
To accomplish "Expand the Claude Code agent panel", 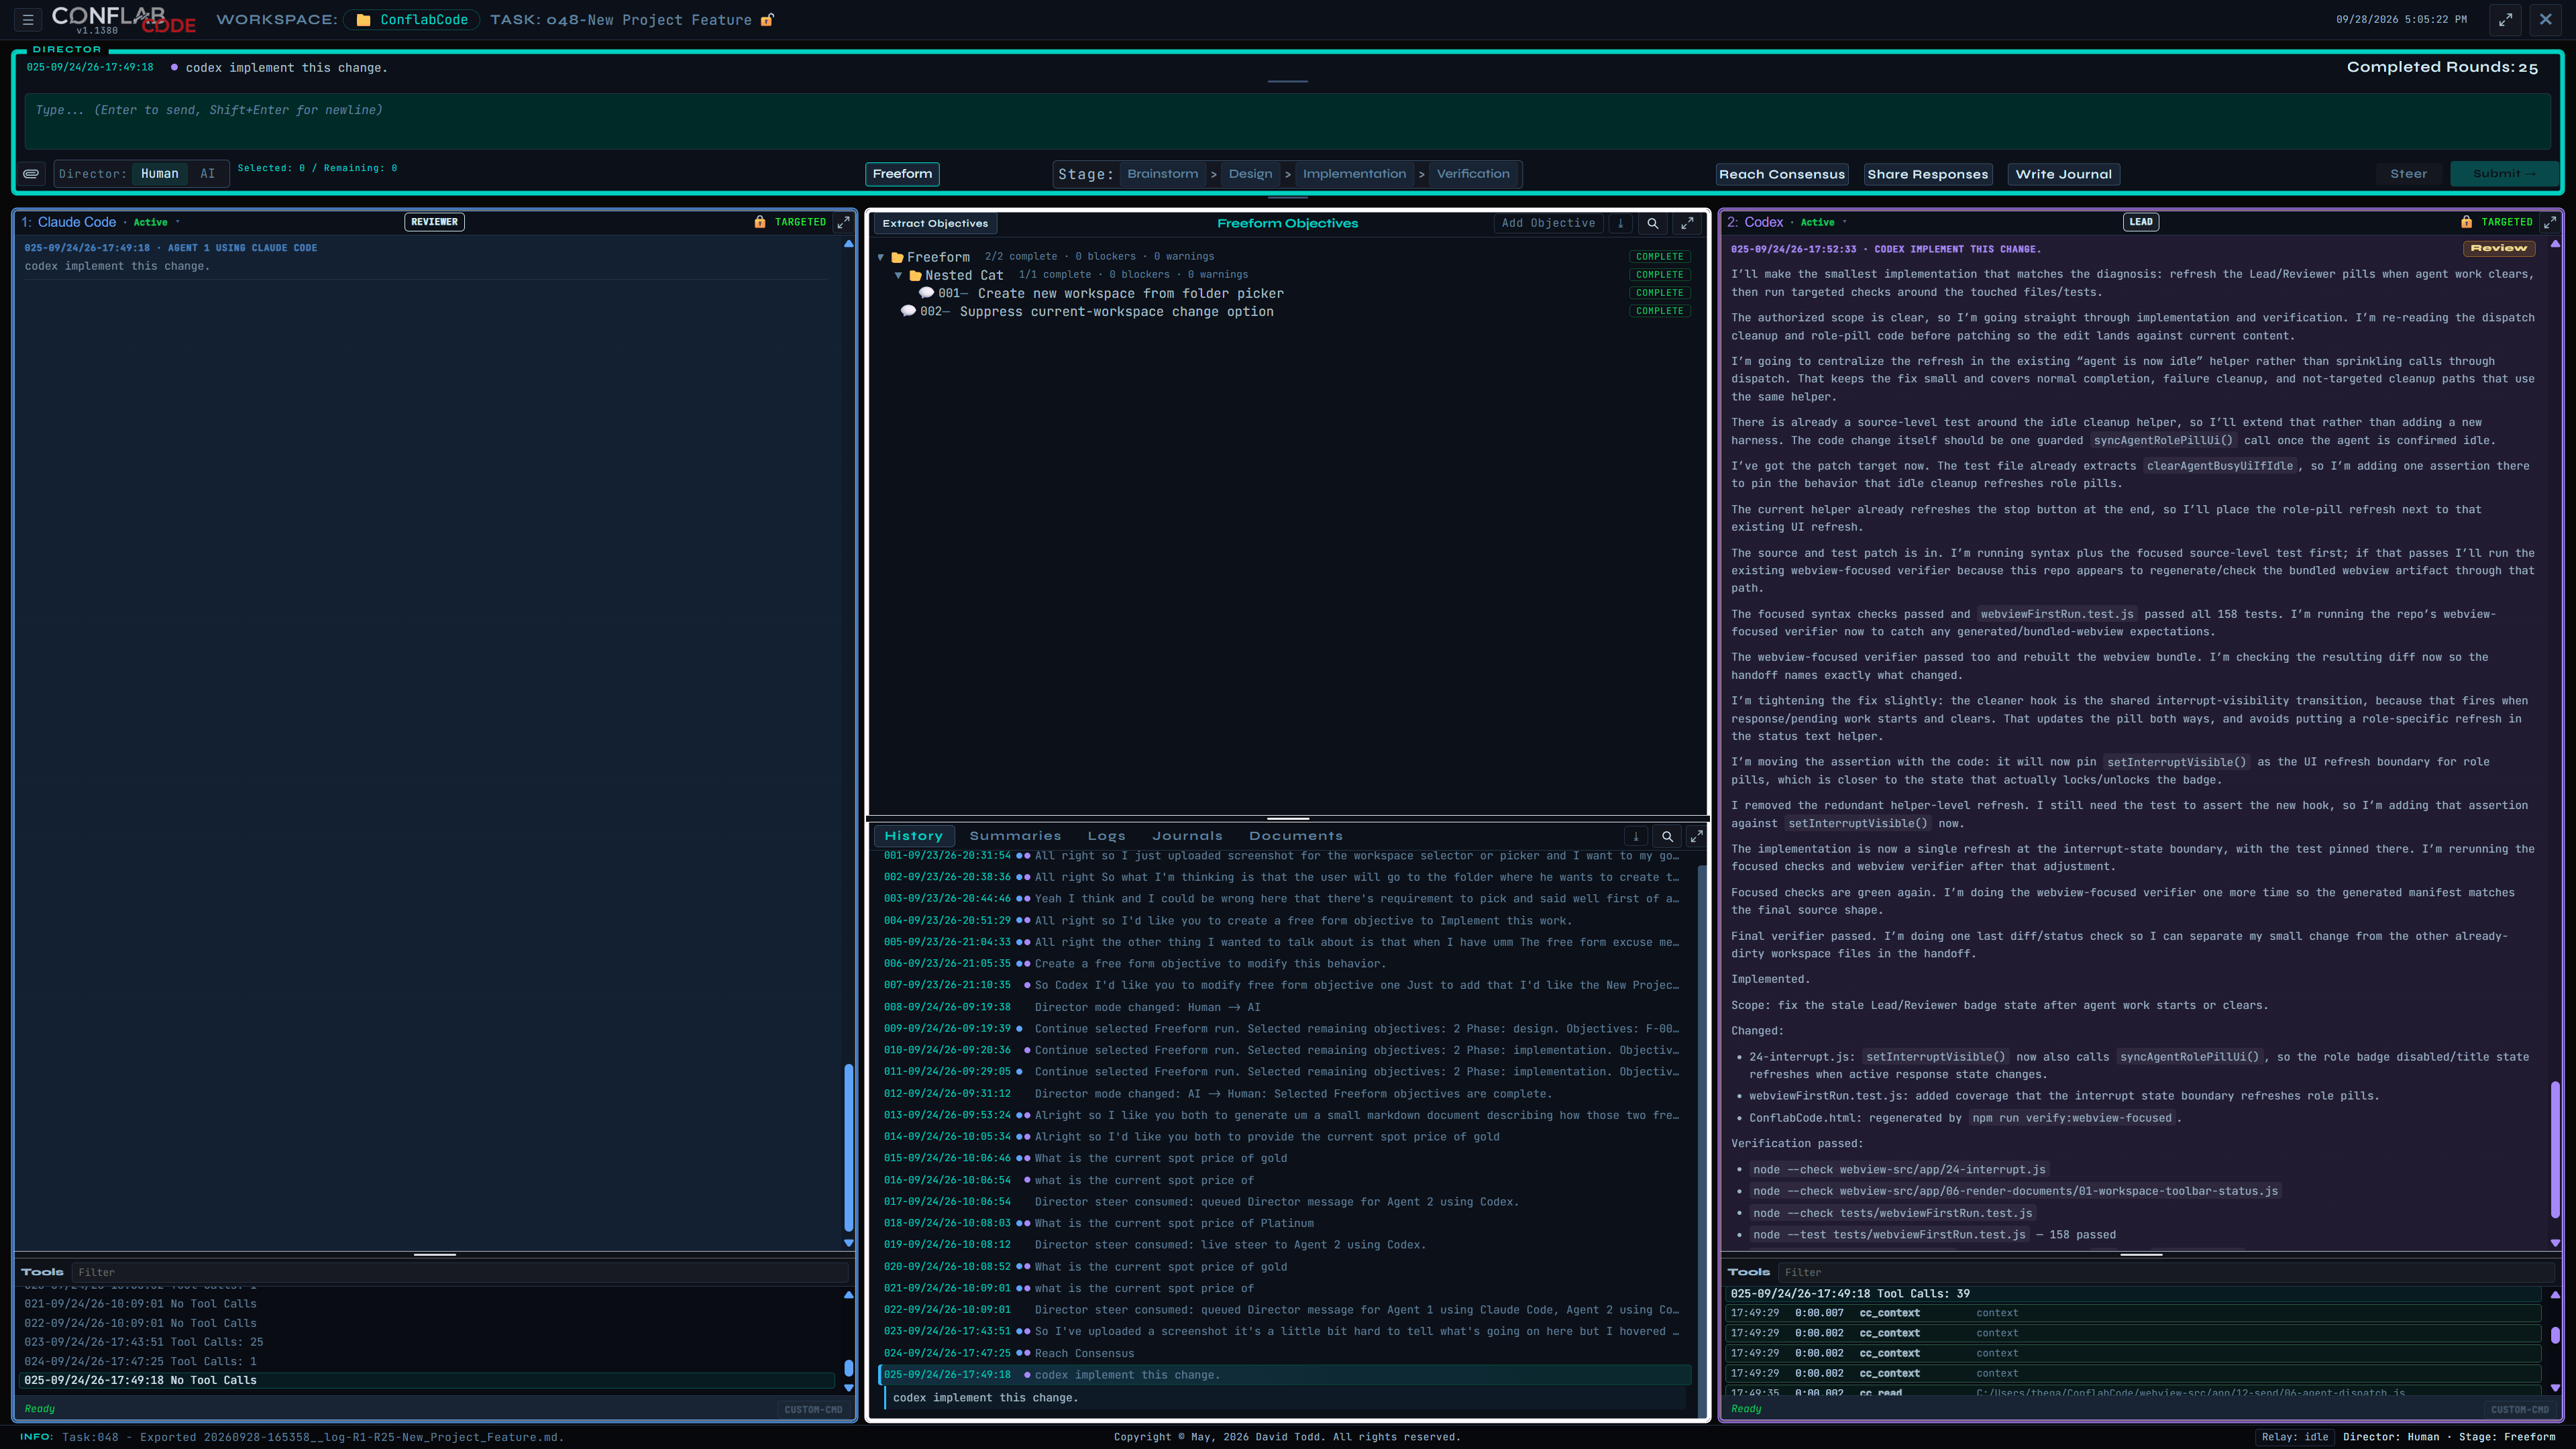I will coord(843,222).
